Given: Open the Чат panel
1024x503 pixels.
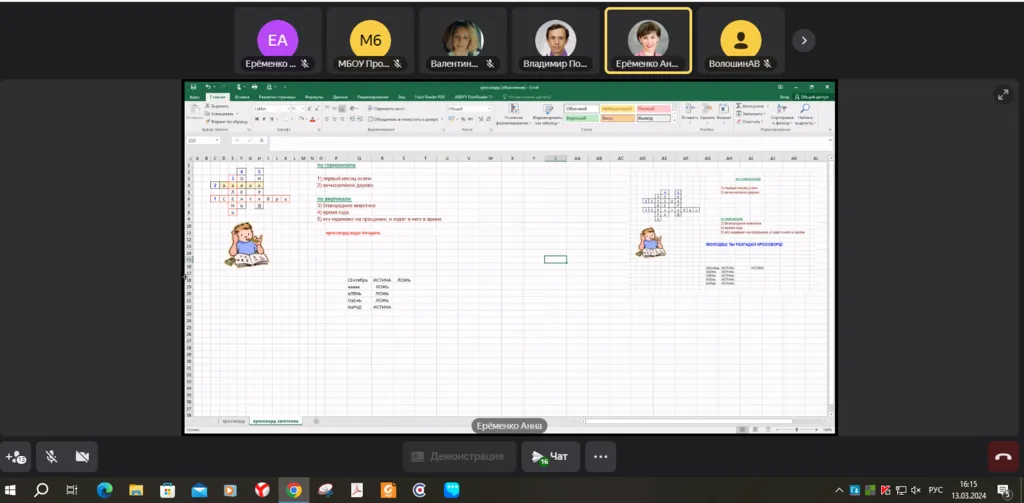Looking at the screenshot, I should [x=550, y=457].
